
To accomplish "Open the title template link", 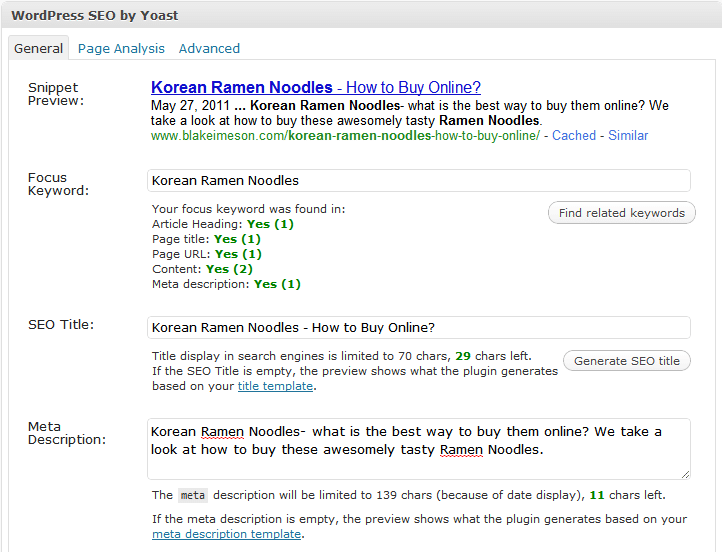I will pyautogui.click(x=275, y=386).
